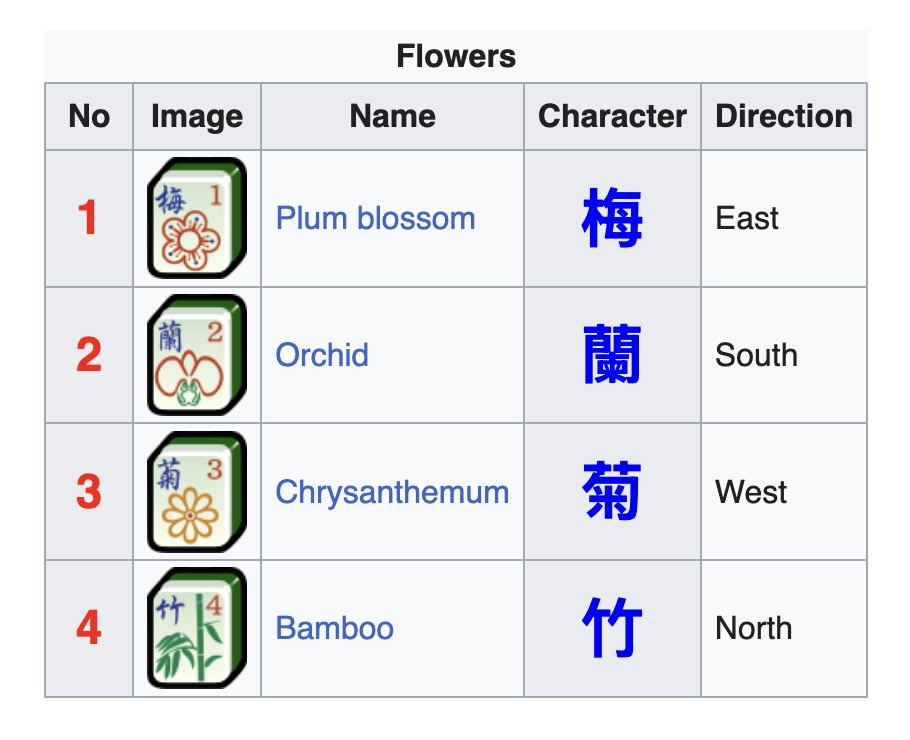
Task: Click the Character column header
Action: click(612, 116)
